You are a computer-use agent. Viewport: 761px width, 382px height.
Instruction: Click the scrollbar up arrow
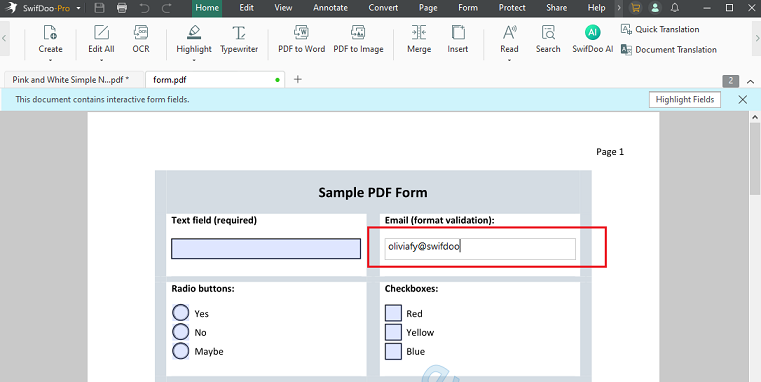point(755,117)
